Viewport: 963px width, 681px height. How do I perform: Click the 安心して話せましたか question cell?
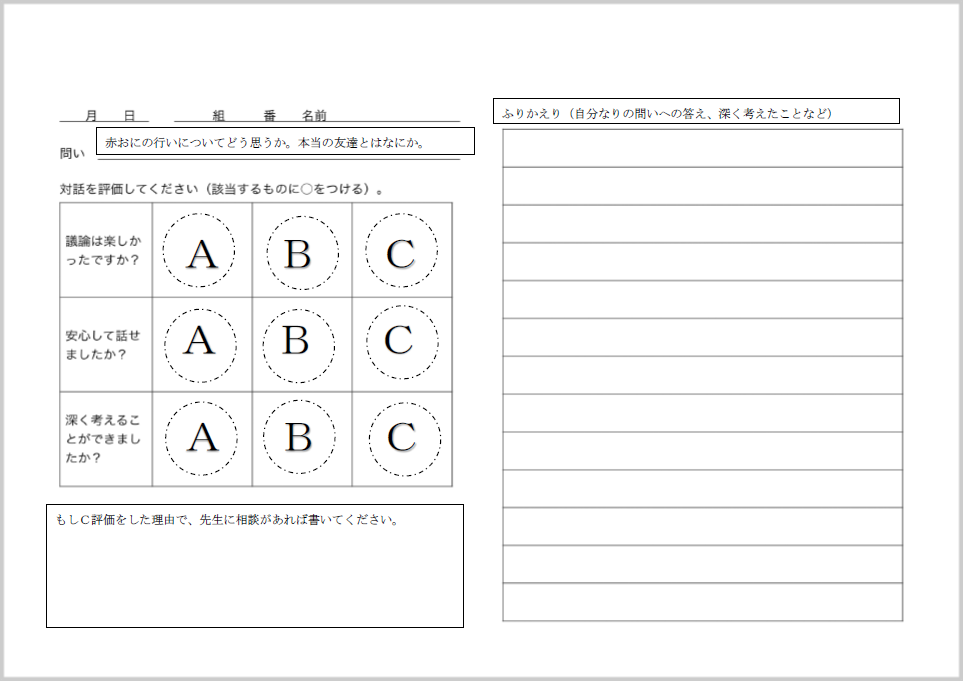click(106, 345)
